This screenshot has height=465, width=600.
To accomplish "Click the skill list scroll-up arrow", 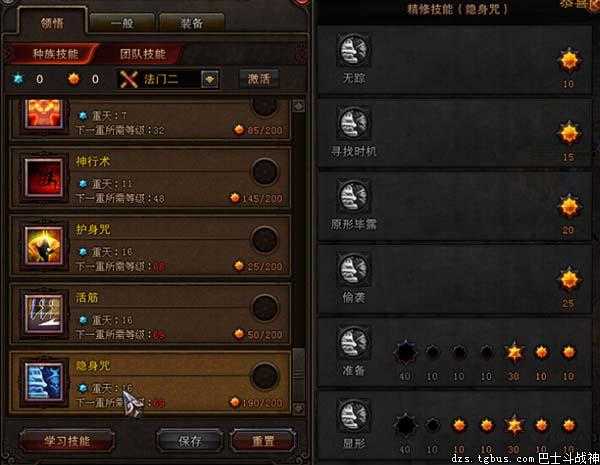I will (x=298, y=106).
